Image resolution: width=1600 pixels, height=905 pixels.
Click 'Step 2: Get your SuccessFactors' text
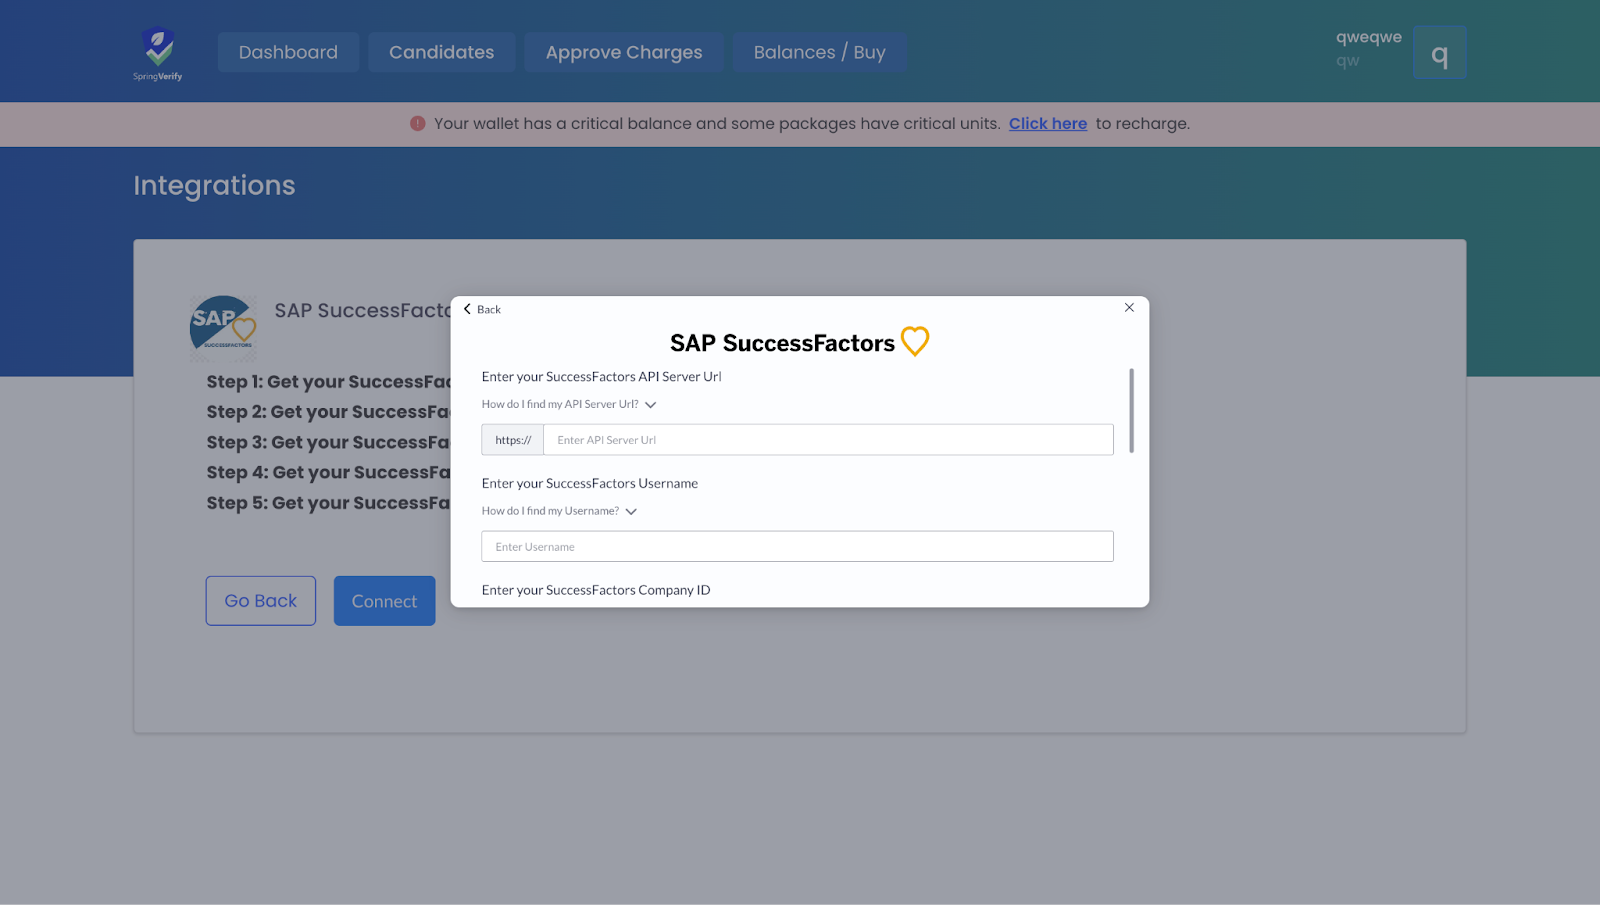point(329,412)
